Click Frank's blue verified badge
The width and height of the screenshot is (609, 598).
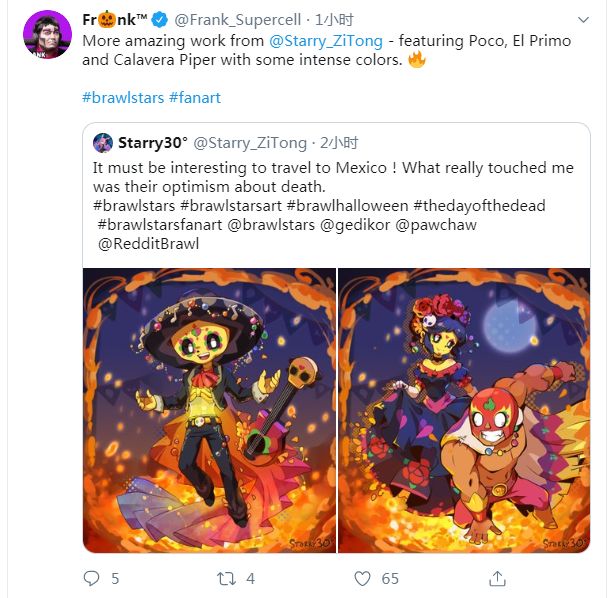tap(160, 20)
